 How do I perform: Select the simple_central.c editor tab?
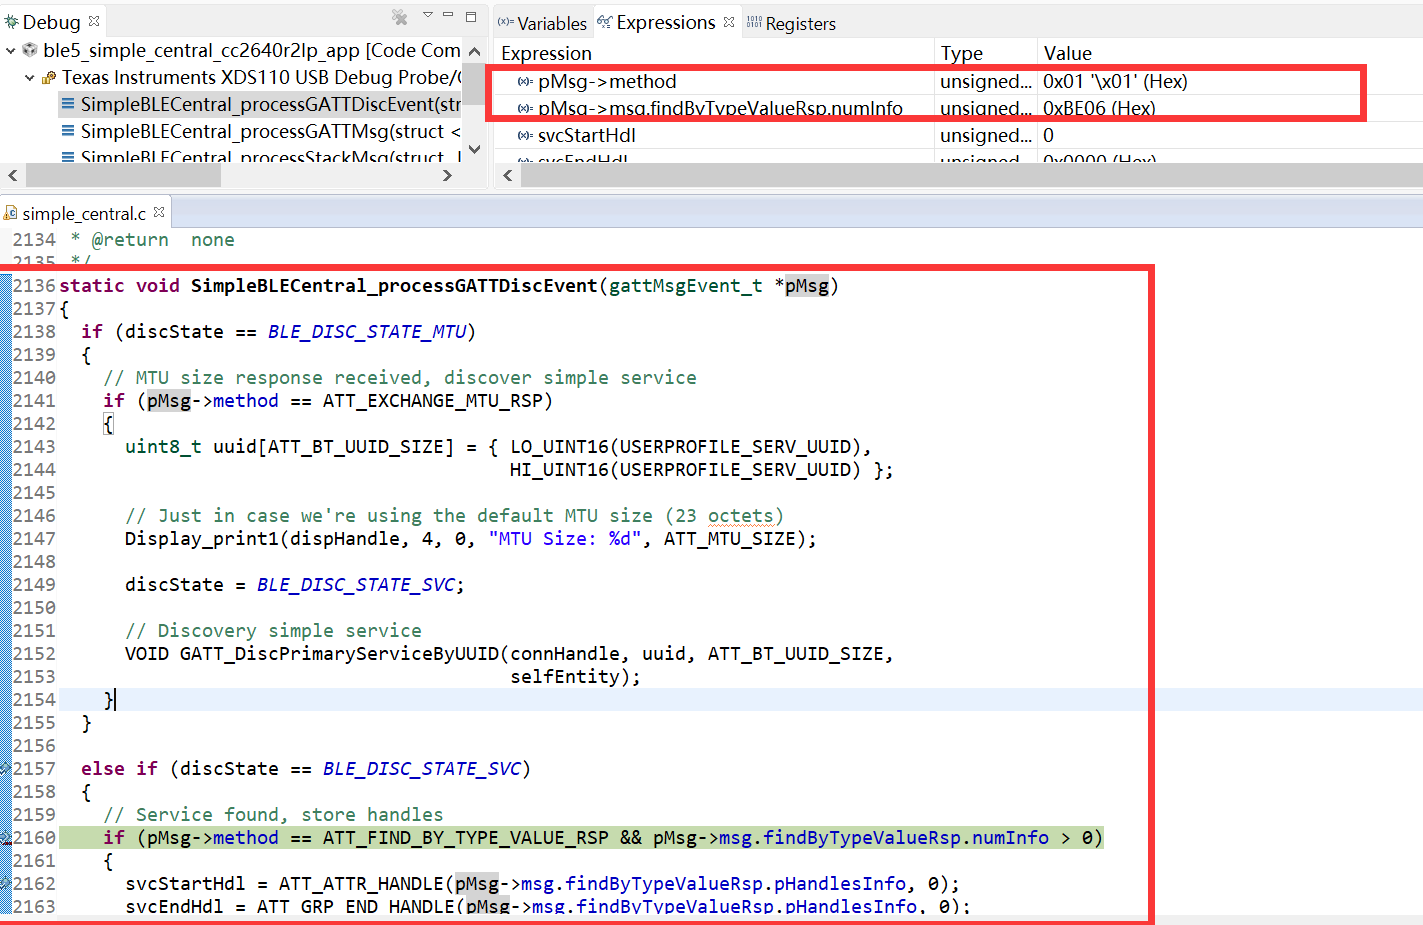pos(84,213)
